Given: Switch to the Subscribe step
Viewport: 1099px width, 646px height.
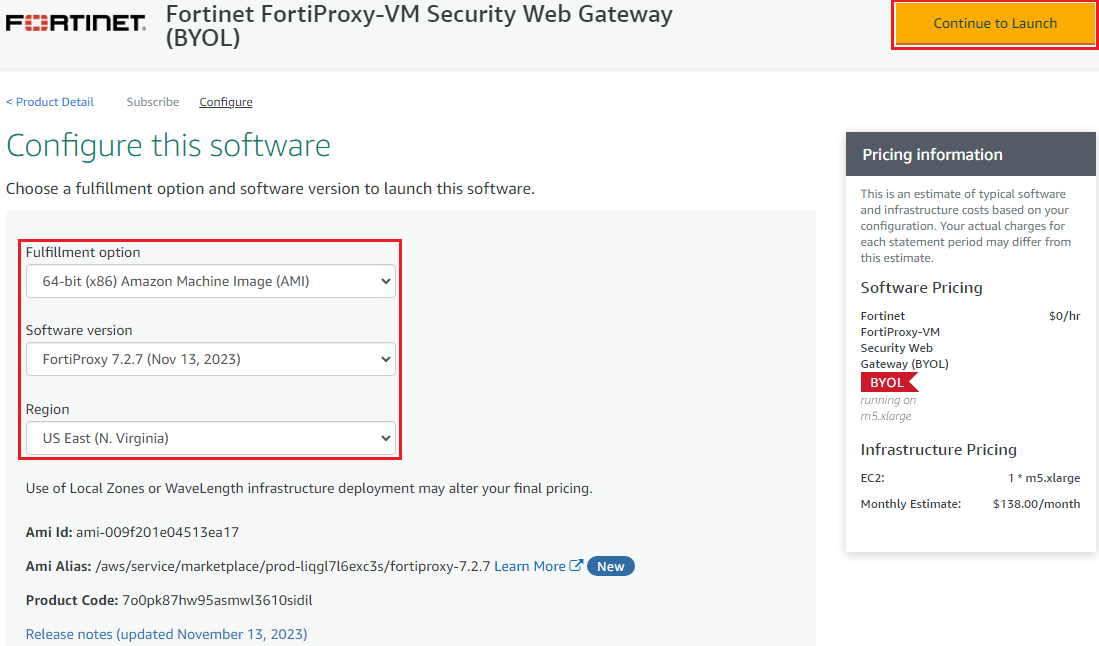Looking at the screenshot, I should [153, 102].
